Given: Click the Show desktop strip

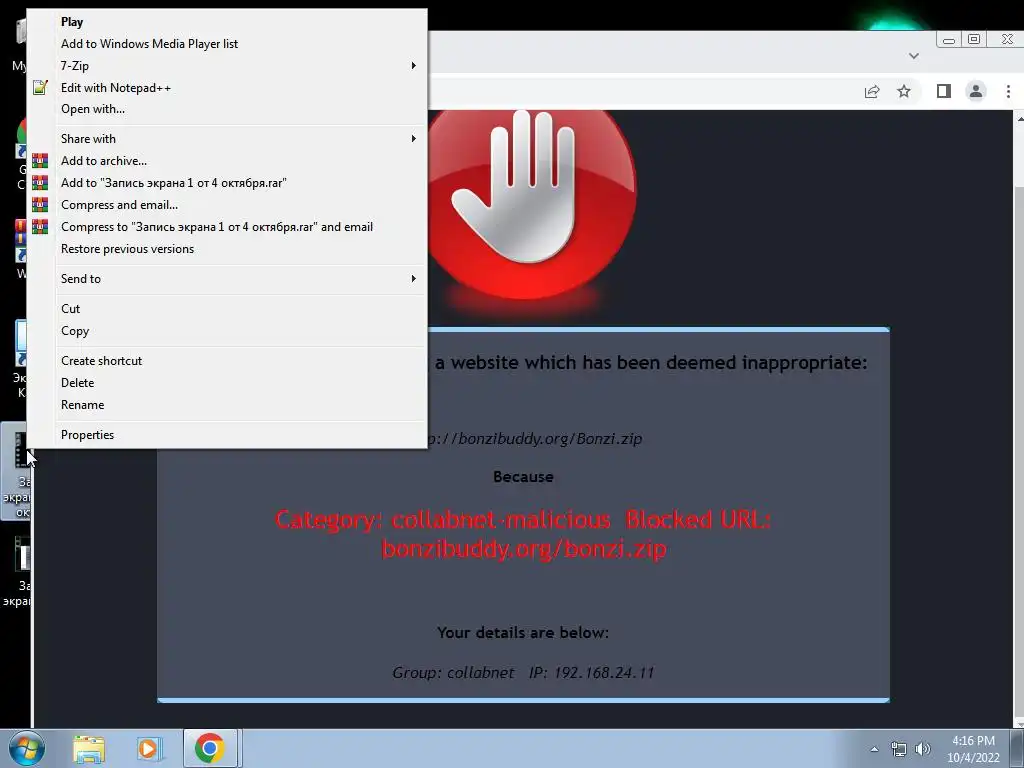Looking at the screenshot, I should [x=1017, y=748].
